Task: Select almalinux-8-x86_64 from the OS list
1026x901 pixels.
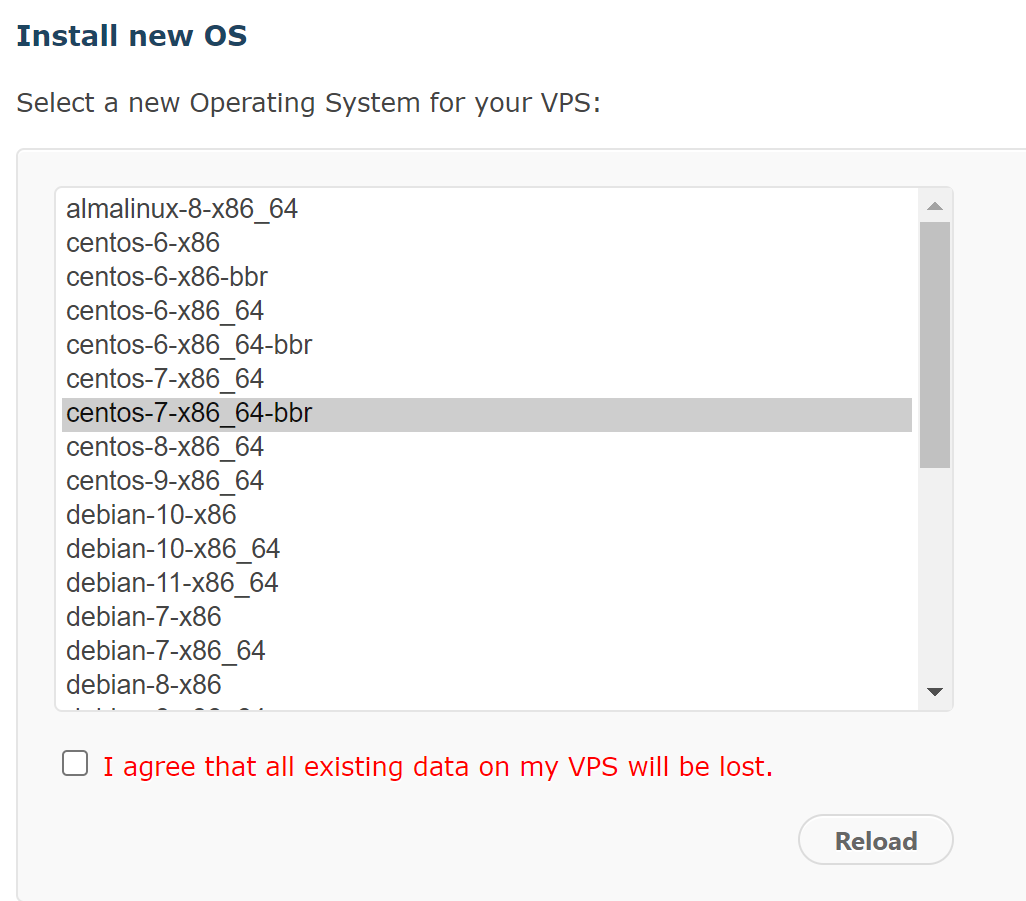Action: [182, 209]
